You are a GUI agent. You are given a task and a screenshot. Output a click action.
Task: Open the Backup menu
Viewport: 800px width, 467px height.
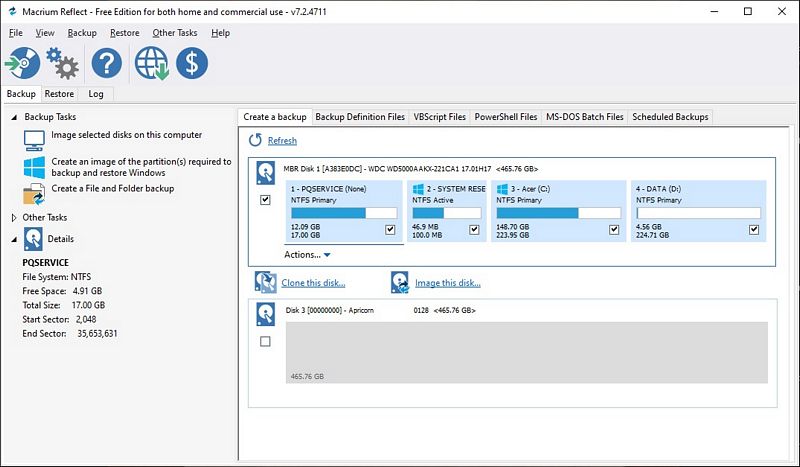82,33
